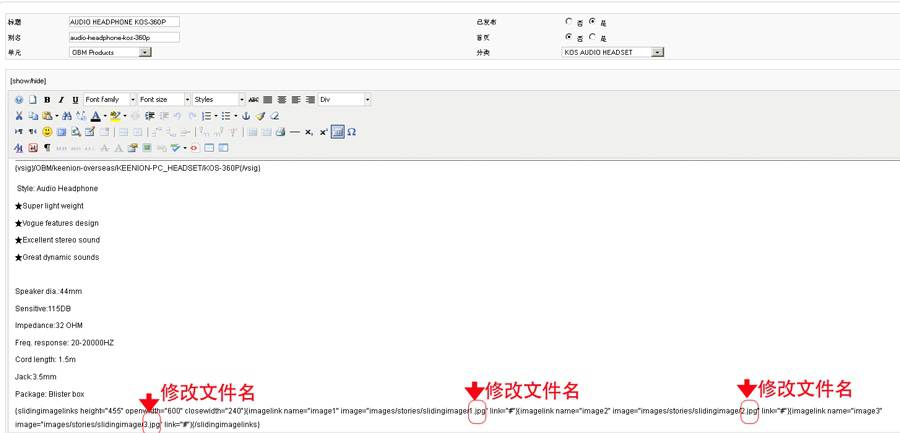Click the copy icon
This screenshot has width=900, height=433.
(x=33, y=116)
